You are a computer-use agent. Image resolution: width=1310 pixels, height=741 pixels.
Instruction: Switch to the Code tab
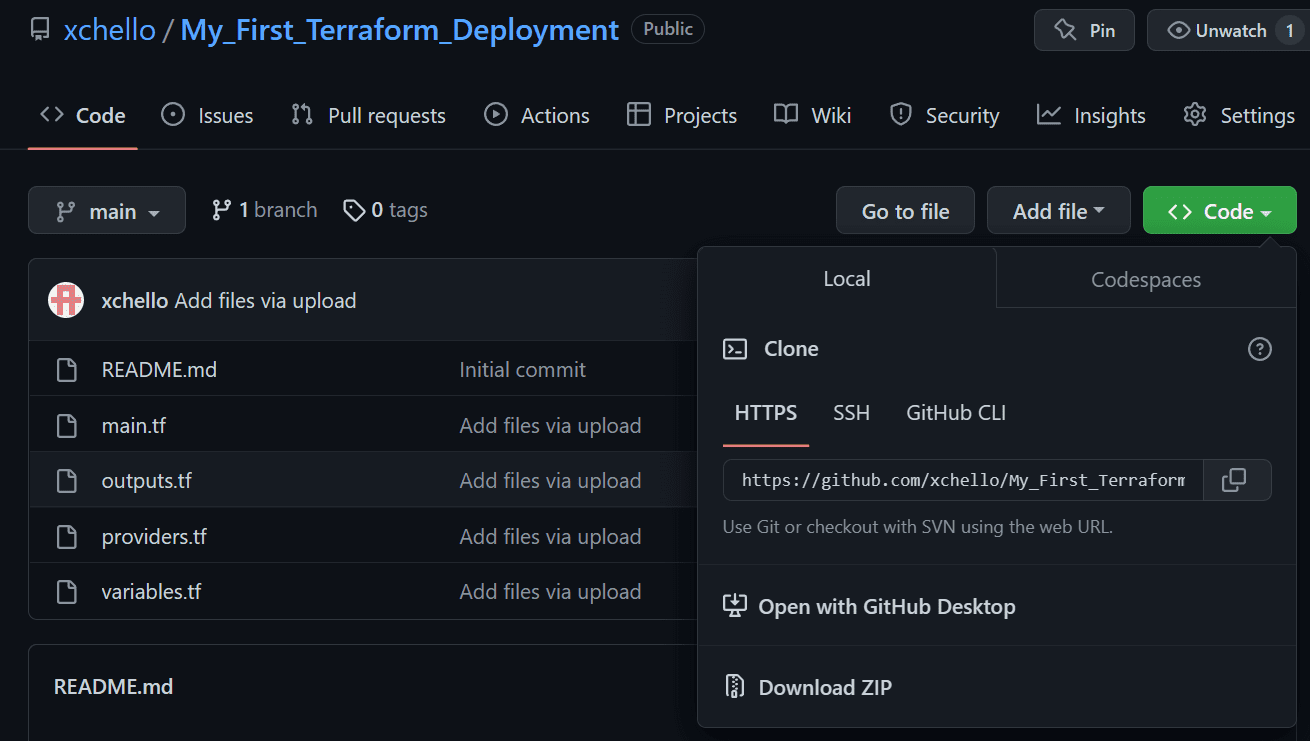point(83,115)
